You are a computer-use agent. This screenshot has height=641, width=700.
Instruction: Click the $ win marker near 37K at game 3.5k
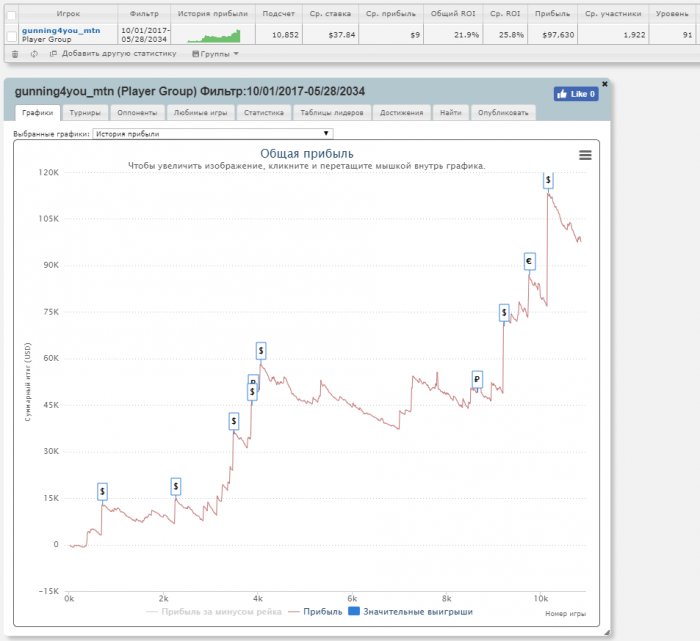click(233, 421)
